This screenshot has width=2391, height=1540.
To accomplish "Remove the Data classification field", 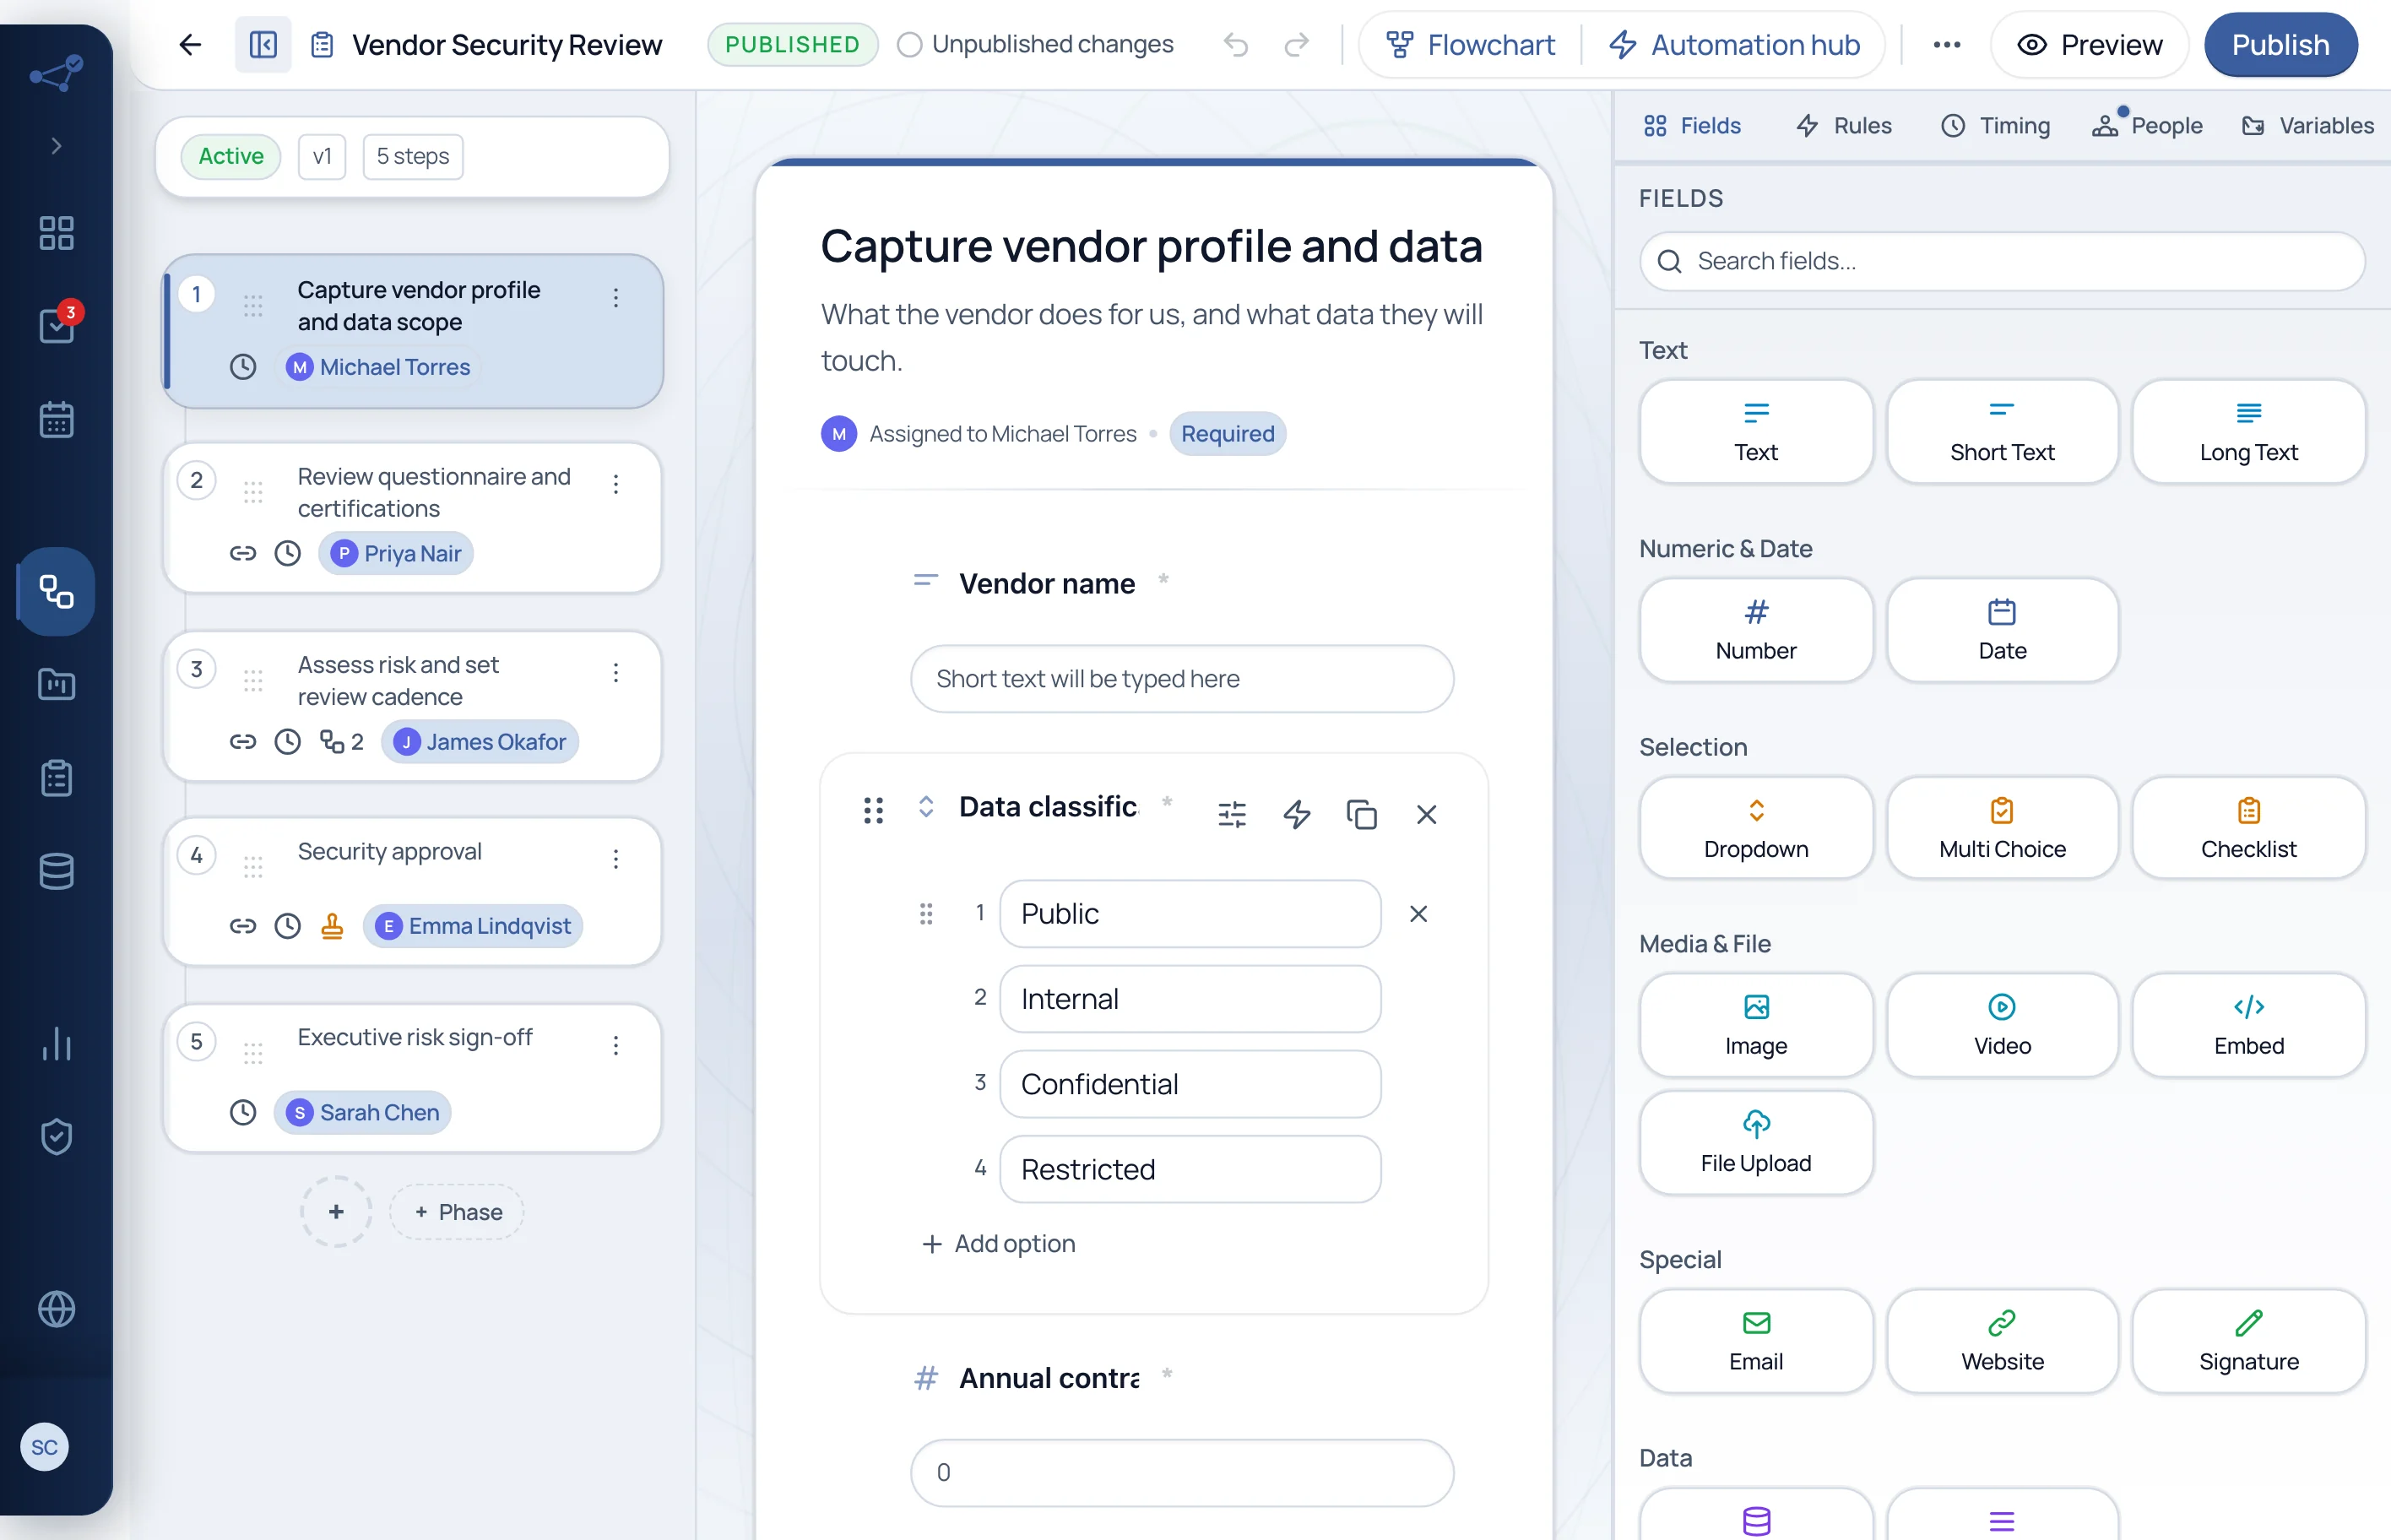I will pos(1426,814).
